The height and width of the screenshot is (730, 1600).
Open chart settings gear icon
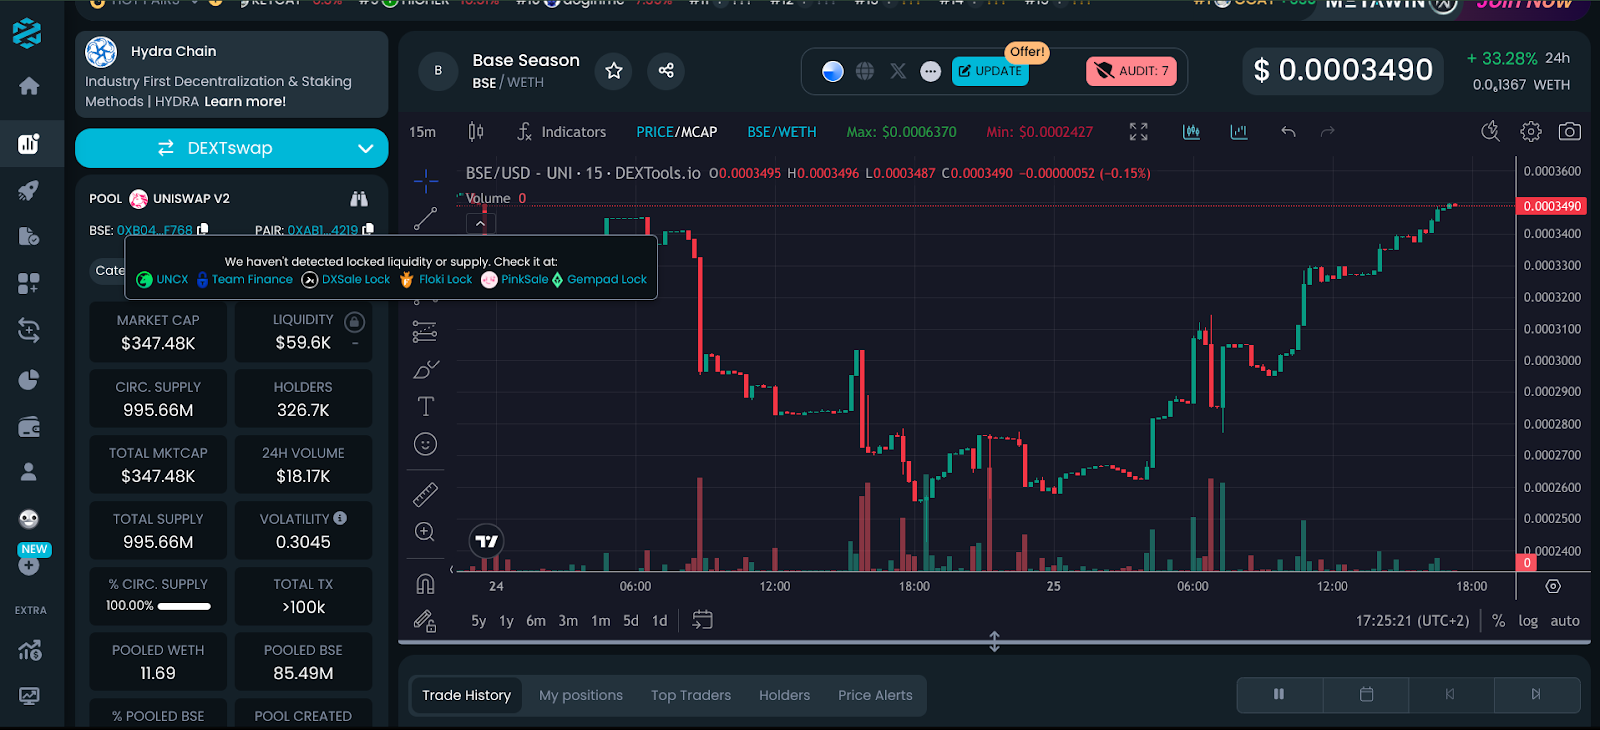tap(1530, 131)
